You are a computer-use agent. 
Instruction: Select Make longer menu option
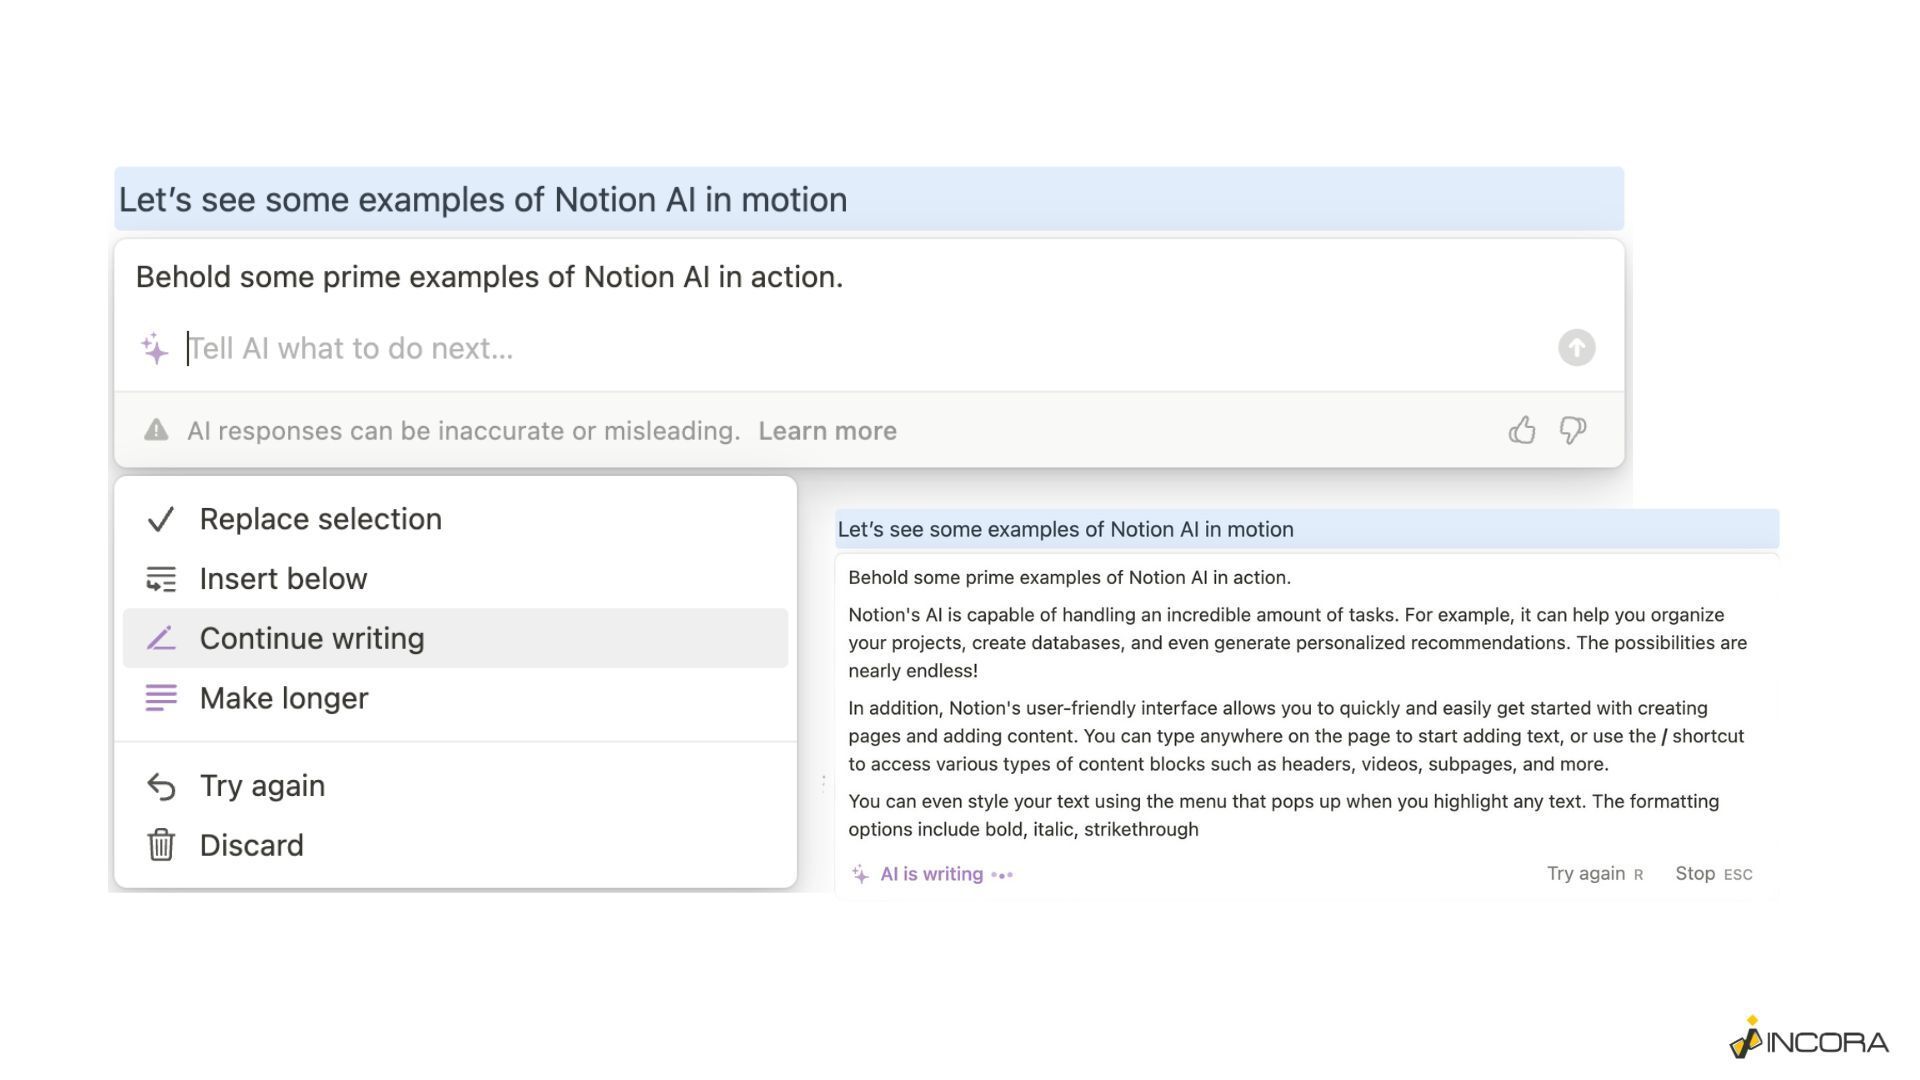455,698
